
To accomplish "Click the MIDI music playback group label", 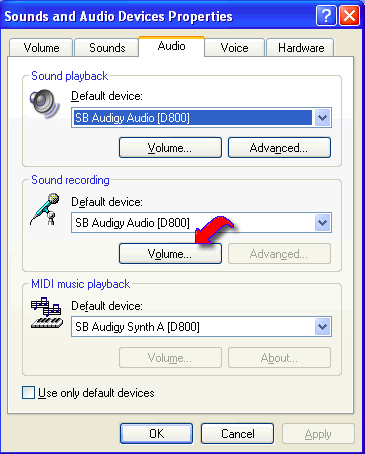I will tap(80, 284).
